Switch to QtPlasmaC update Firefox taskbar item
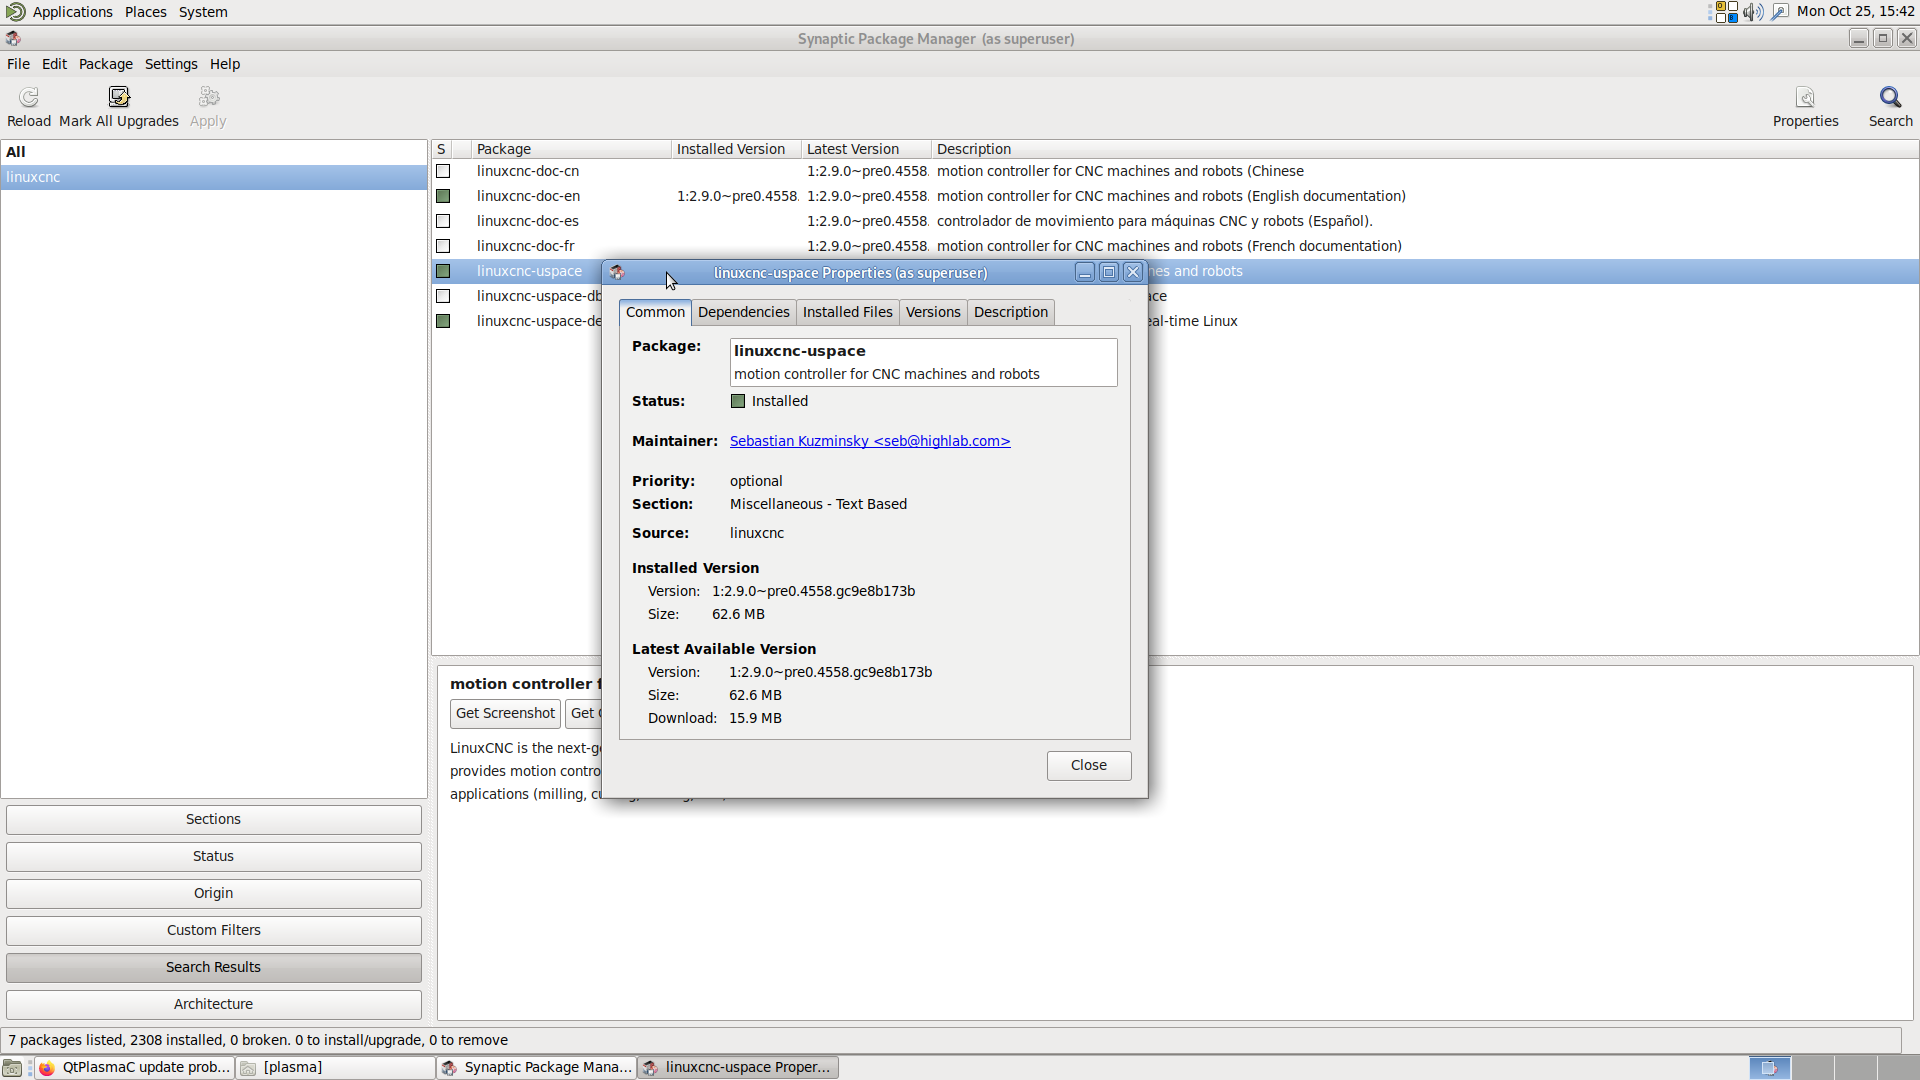The image size is (1920, 1080). [x=135, y=1068]
